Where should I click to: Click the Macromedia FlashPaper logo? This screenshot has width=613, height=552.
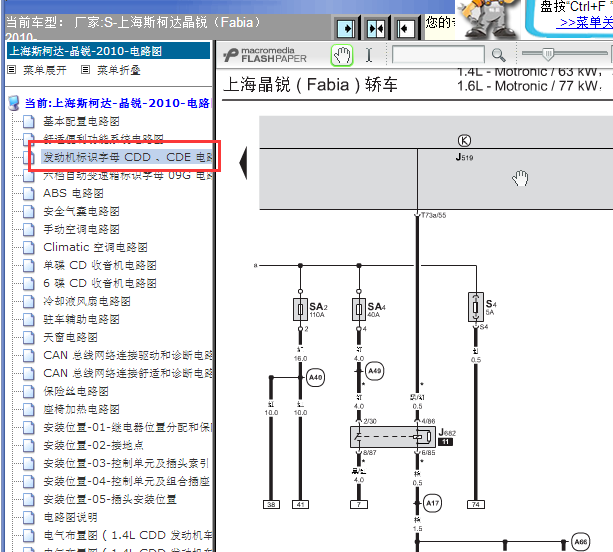265,55
